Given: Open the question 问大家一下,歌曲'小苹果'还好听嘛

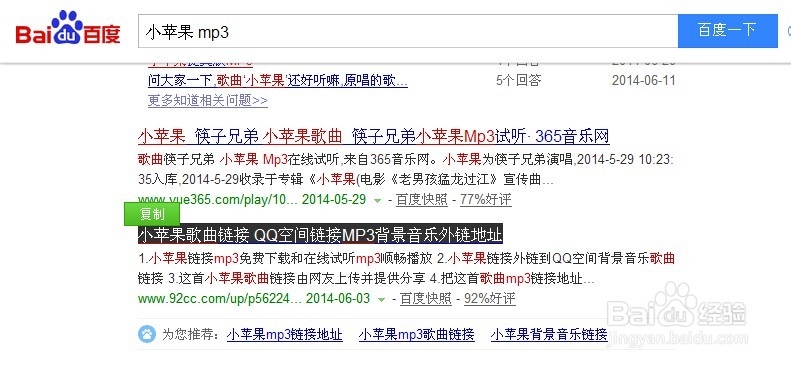Looking at the screenshot, I should coord(278,80).
